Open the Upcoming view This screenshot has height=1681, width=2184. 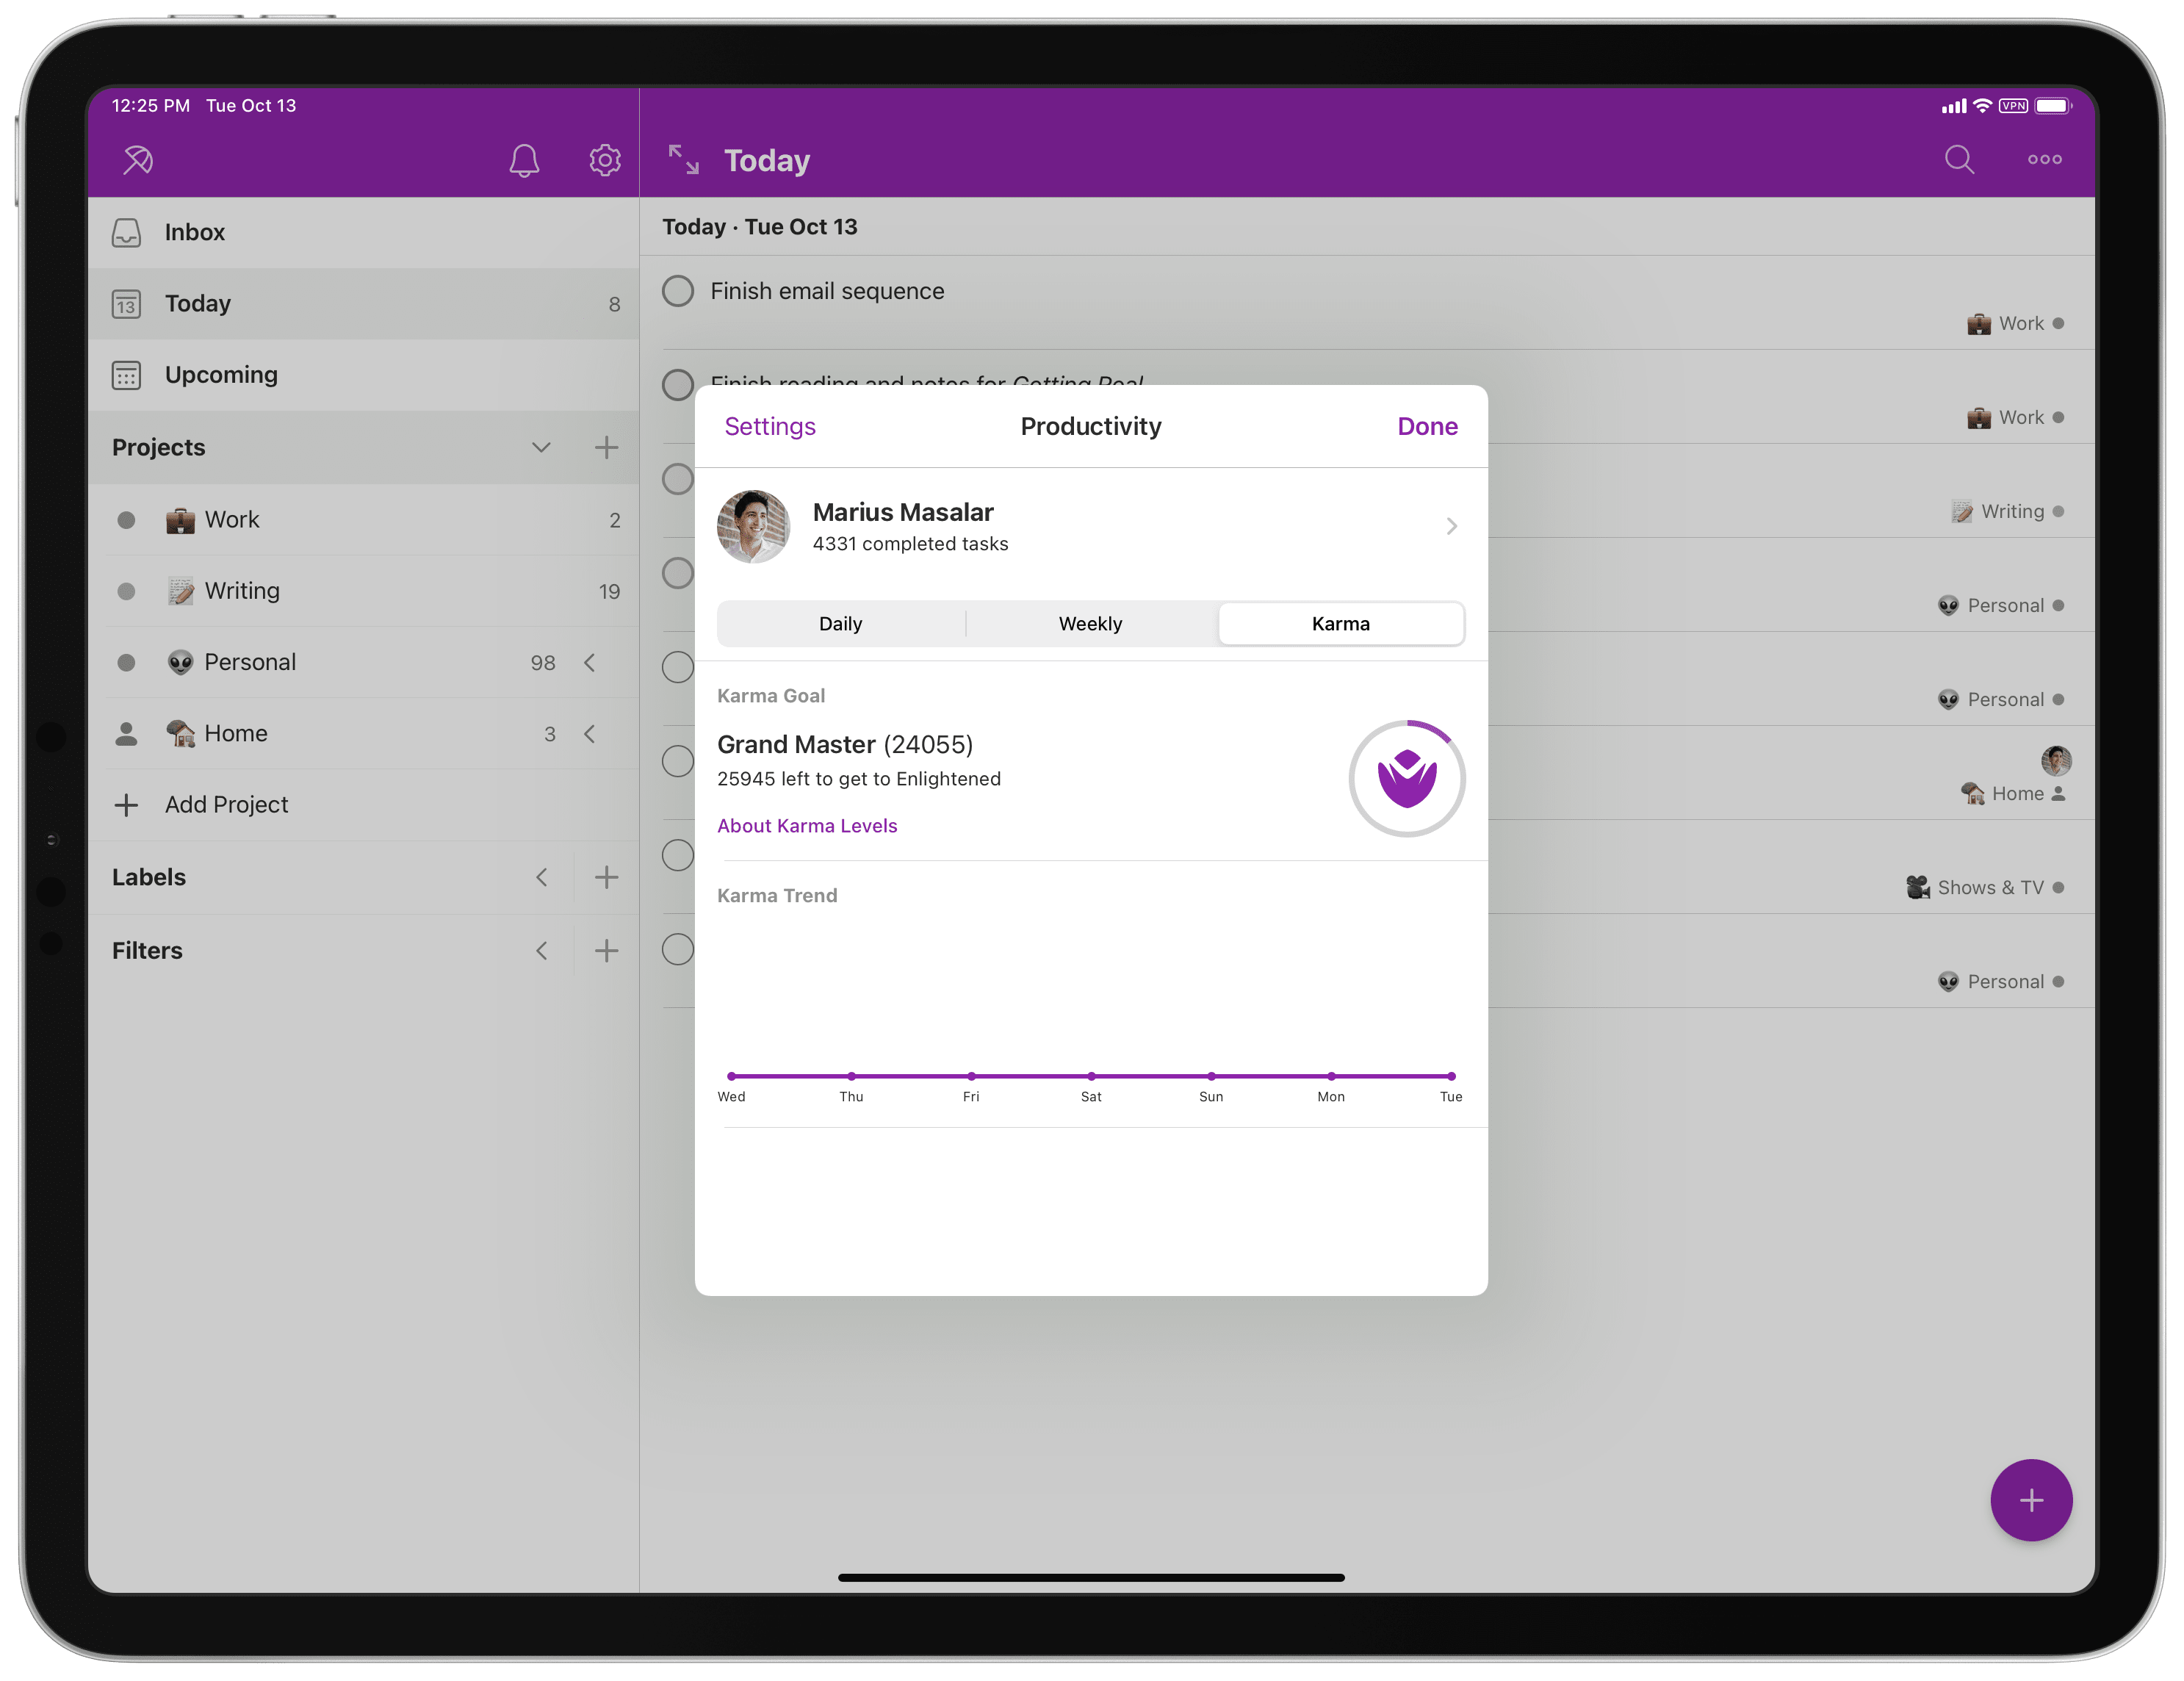click(363, 375)
